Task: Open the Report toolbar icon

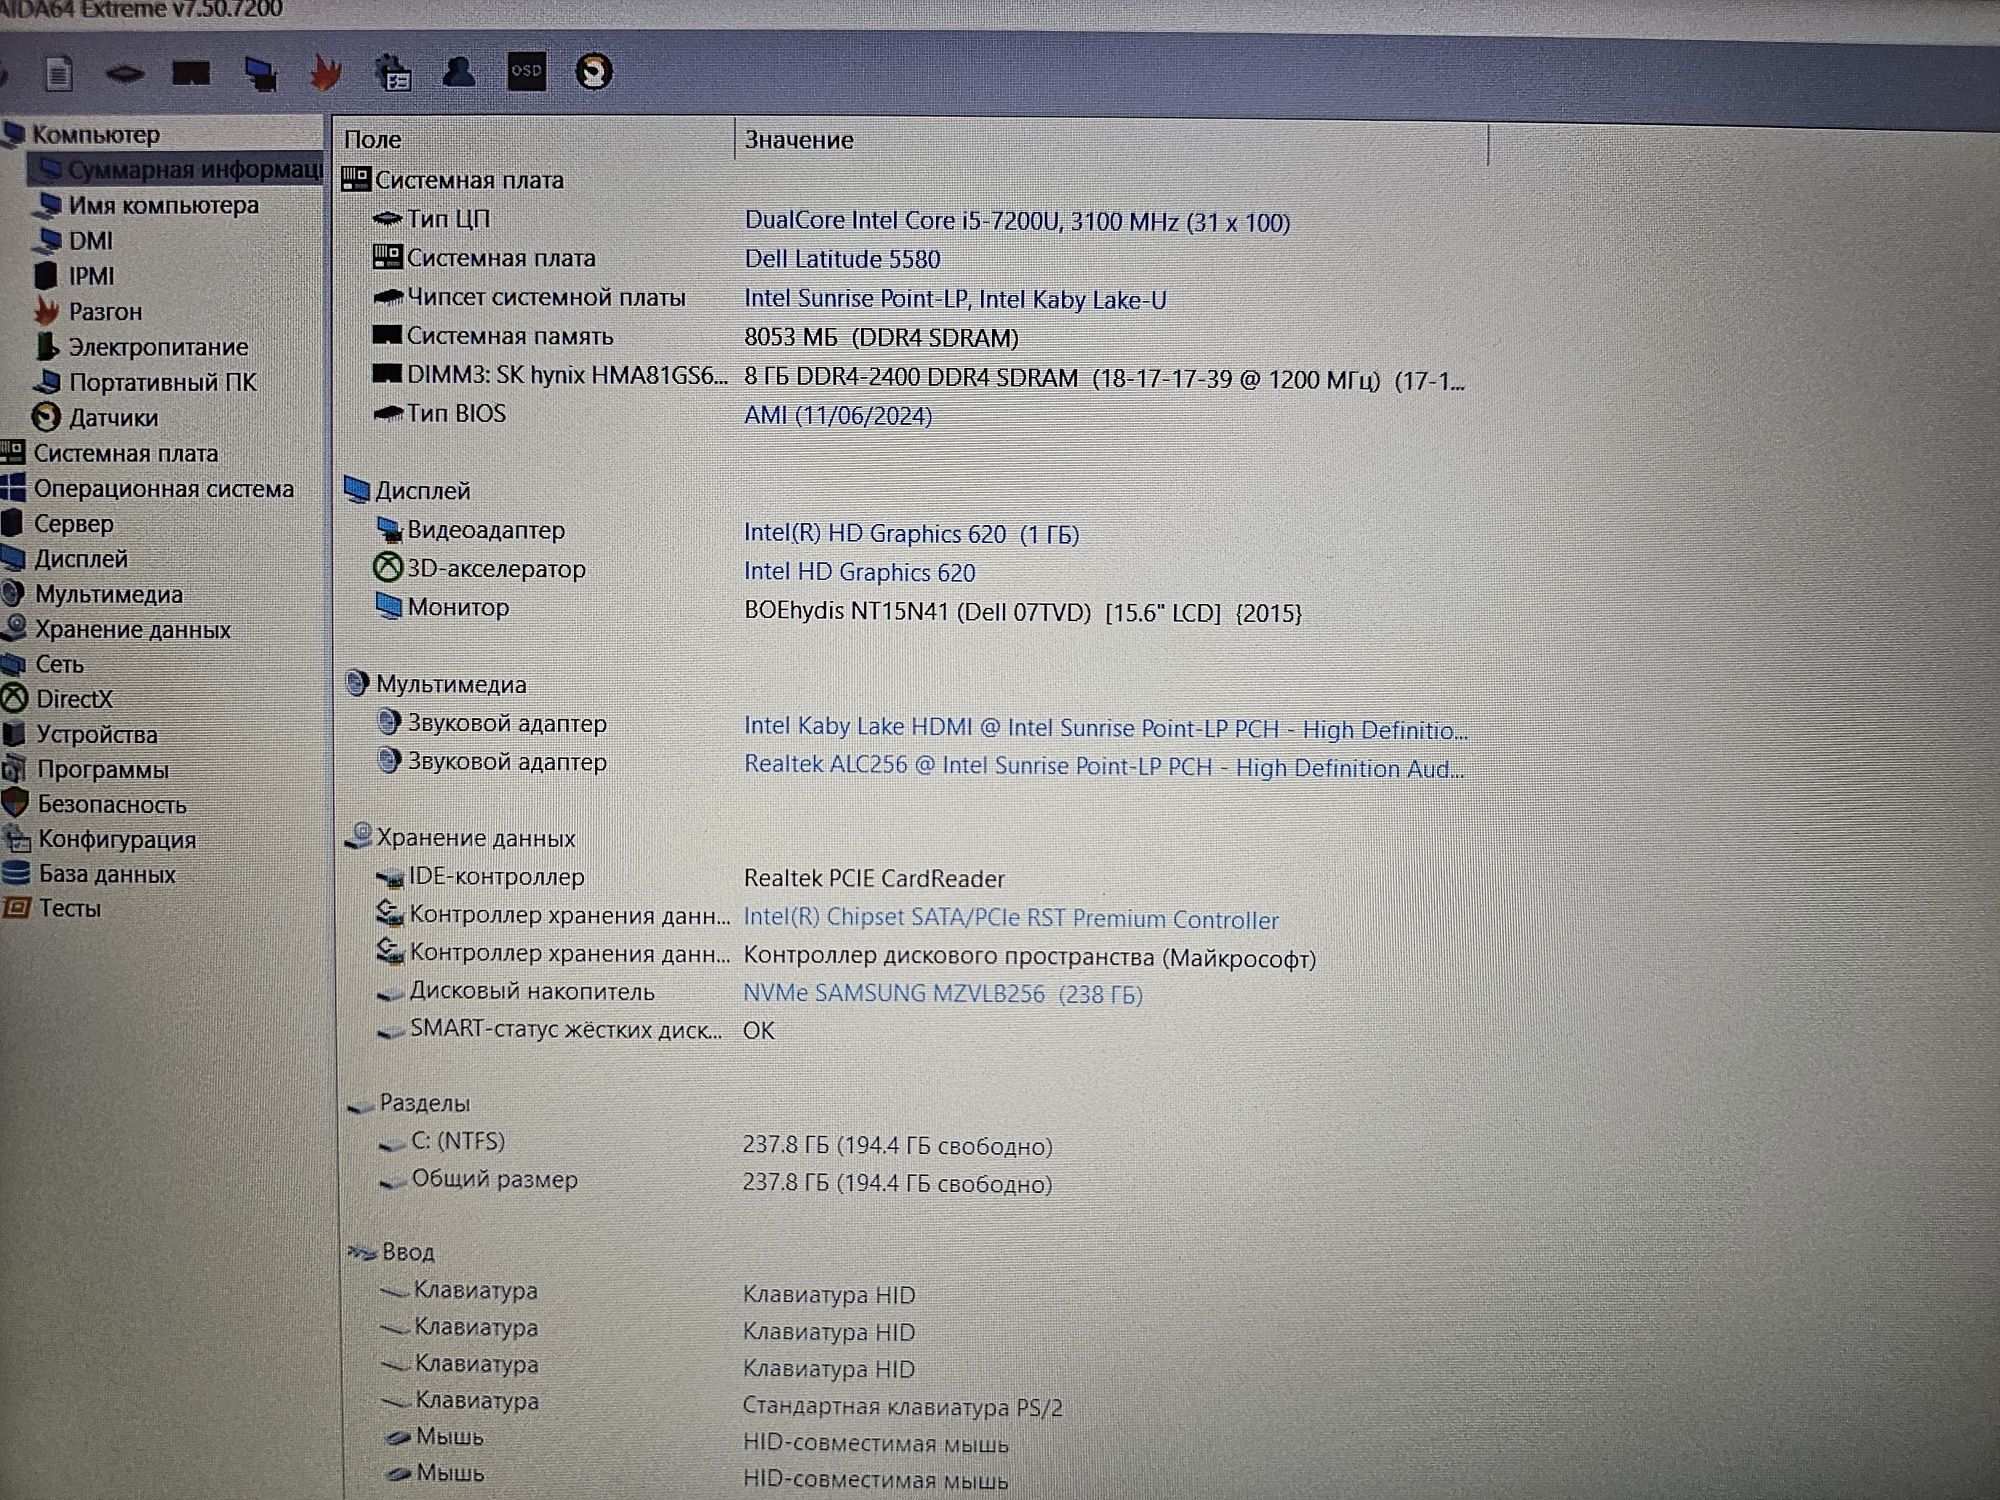Action: [x=59, y=73]
